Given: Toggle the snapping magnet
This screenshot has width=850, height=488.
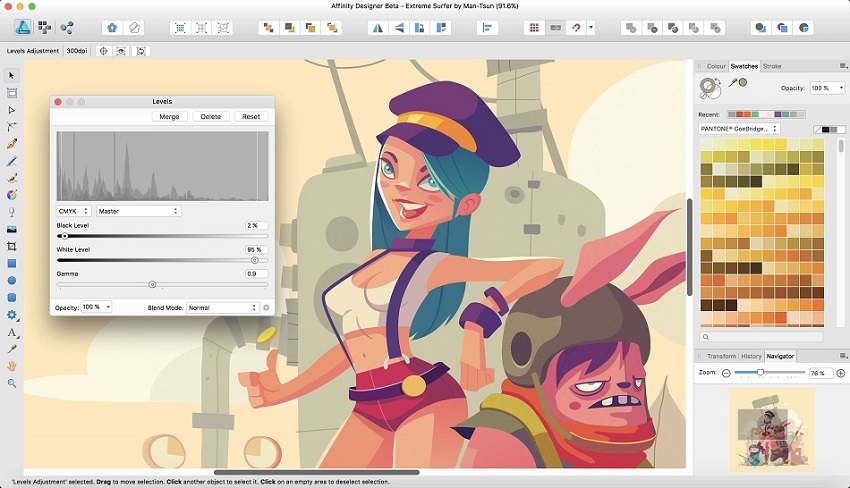Looking at the screenshot, I should pos(575,28).
